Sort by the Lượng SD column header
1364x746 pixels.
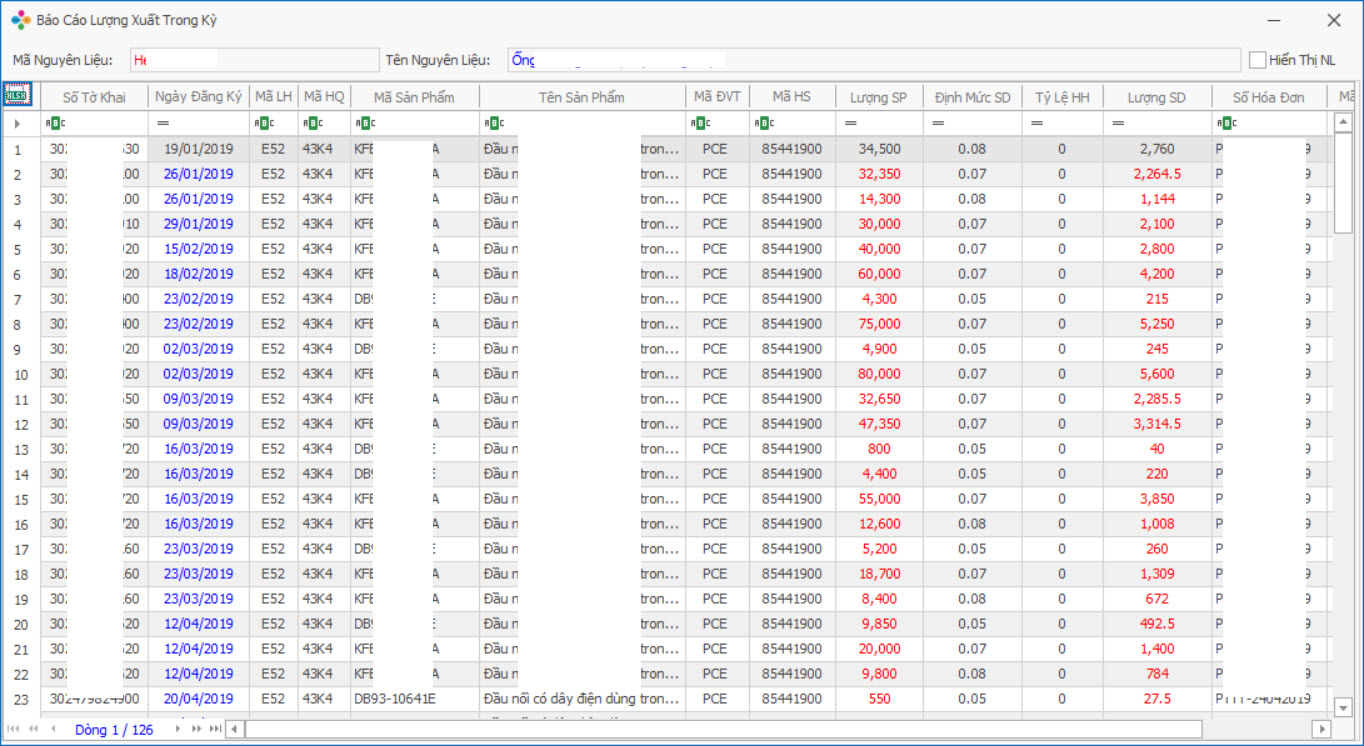click(x=1156, y=97)
